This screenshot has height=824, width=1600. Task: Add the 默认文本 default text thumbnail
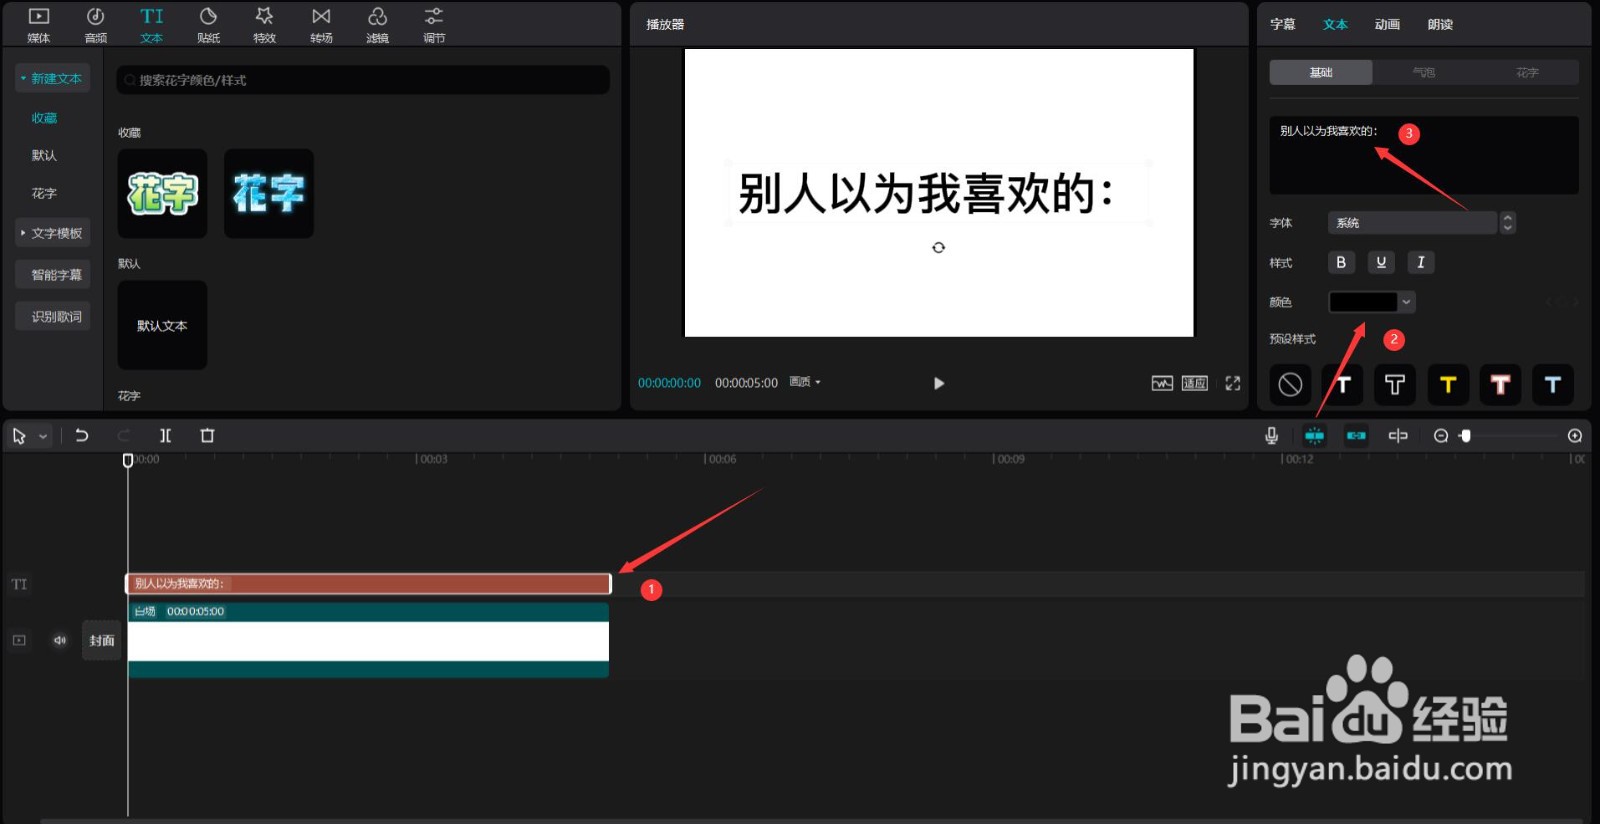tap(162, 326)
